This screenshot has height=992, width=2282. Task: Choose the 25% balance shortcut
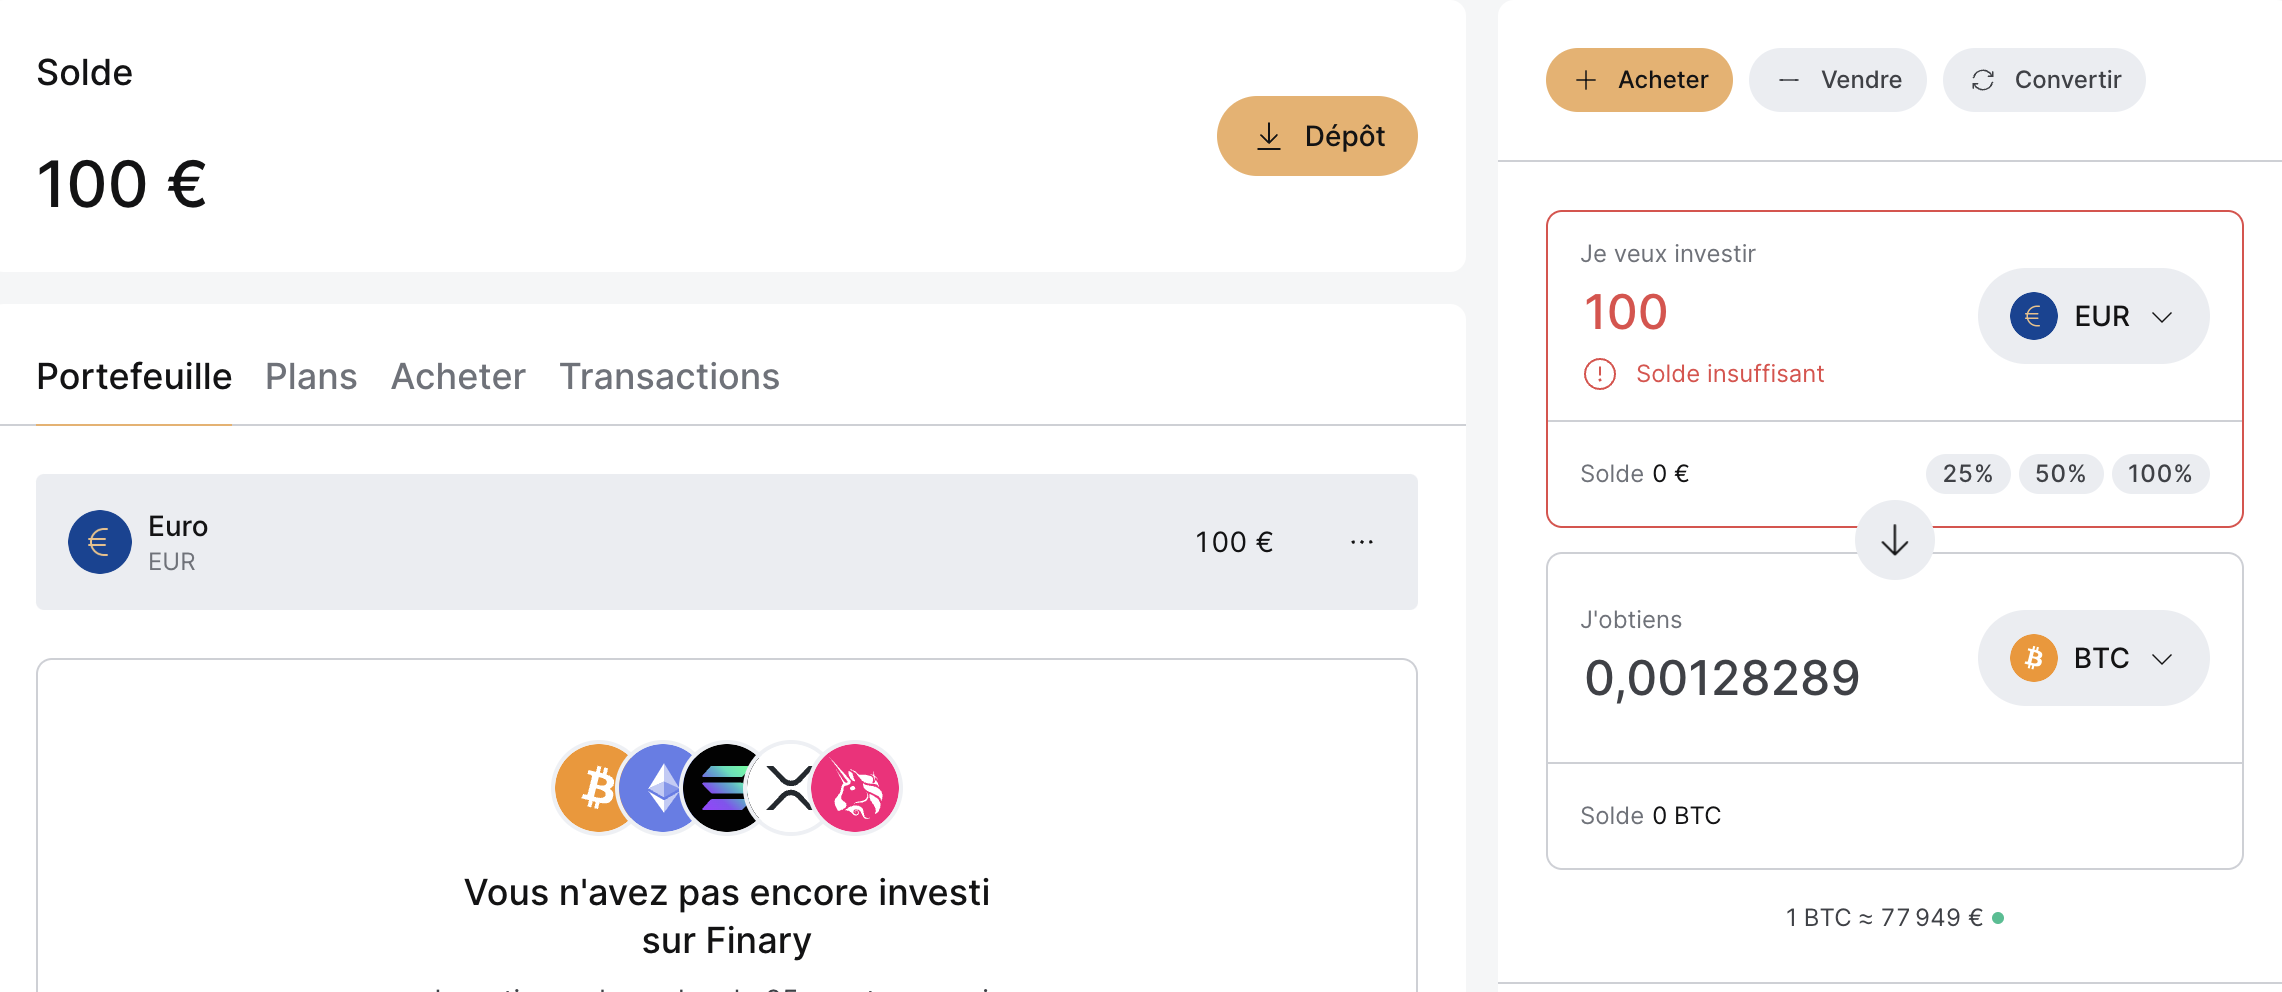click(1967, 474)
